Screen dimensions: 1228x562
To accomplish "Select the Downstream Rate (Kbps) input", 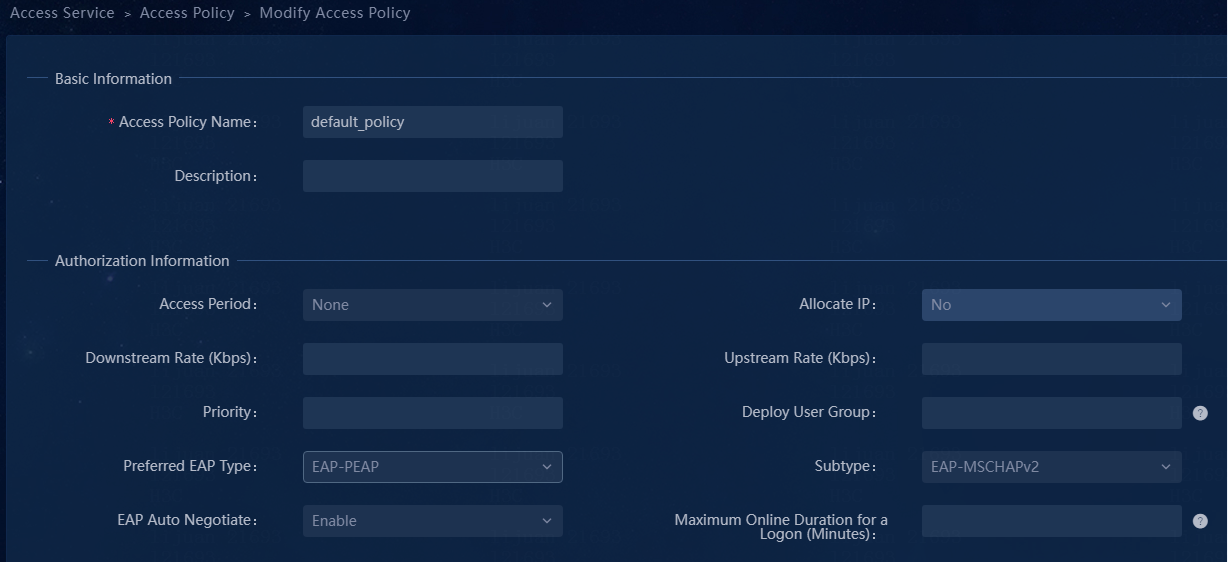I will pos(433,359).
